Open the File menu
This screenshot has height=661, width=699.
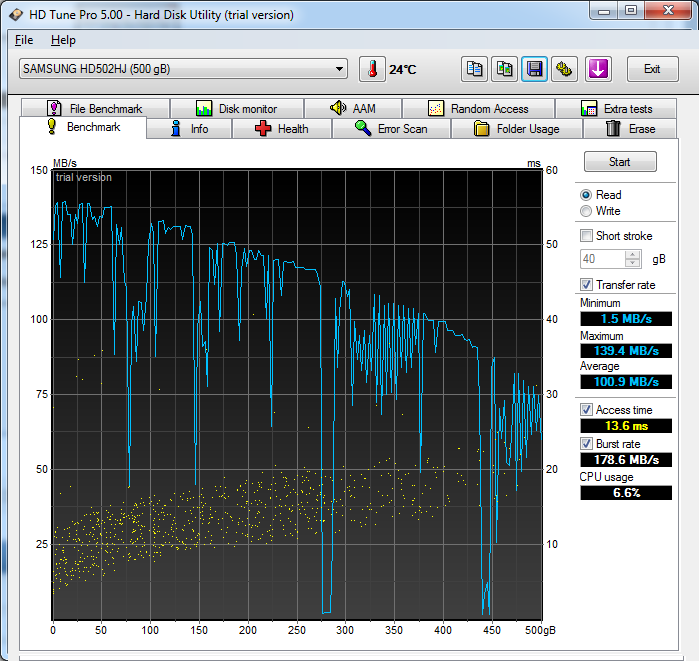24,40
